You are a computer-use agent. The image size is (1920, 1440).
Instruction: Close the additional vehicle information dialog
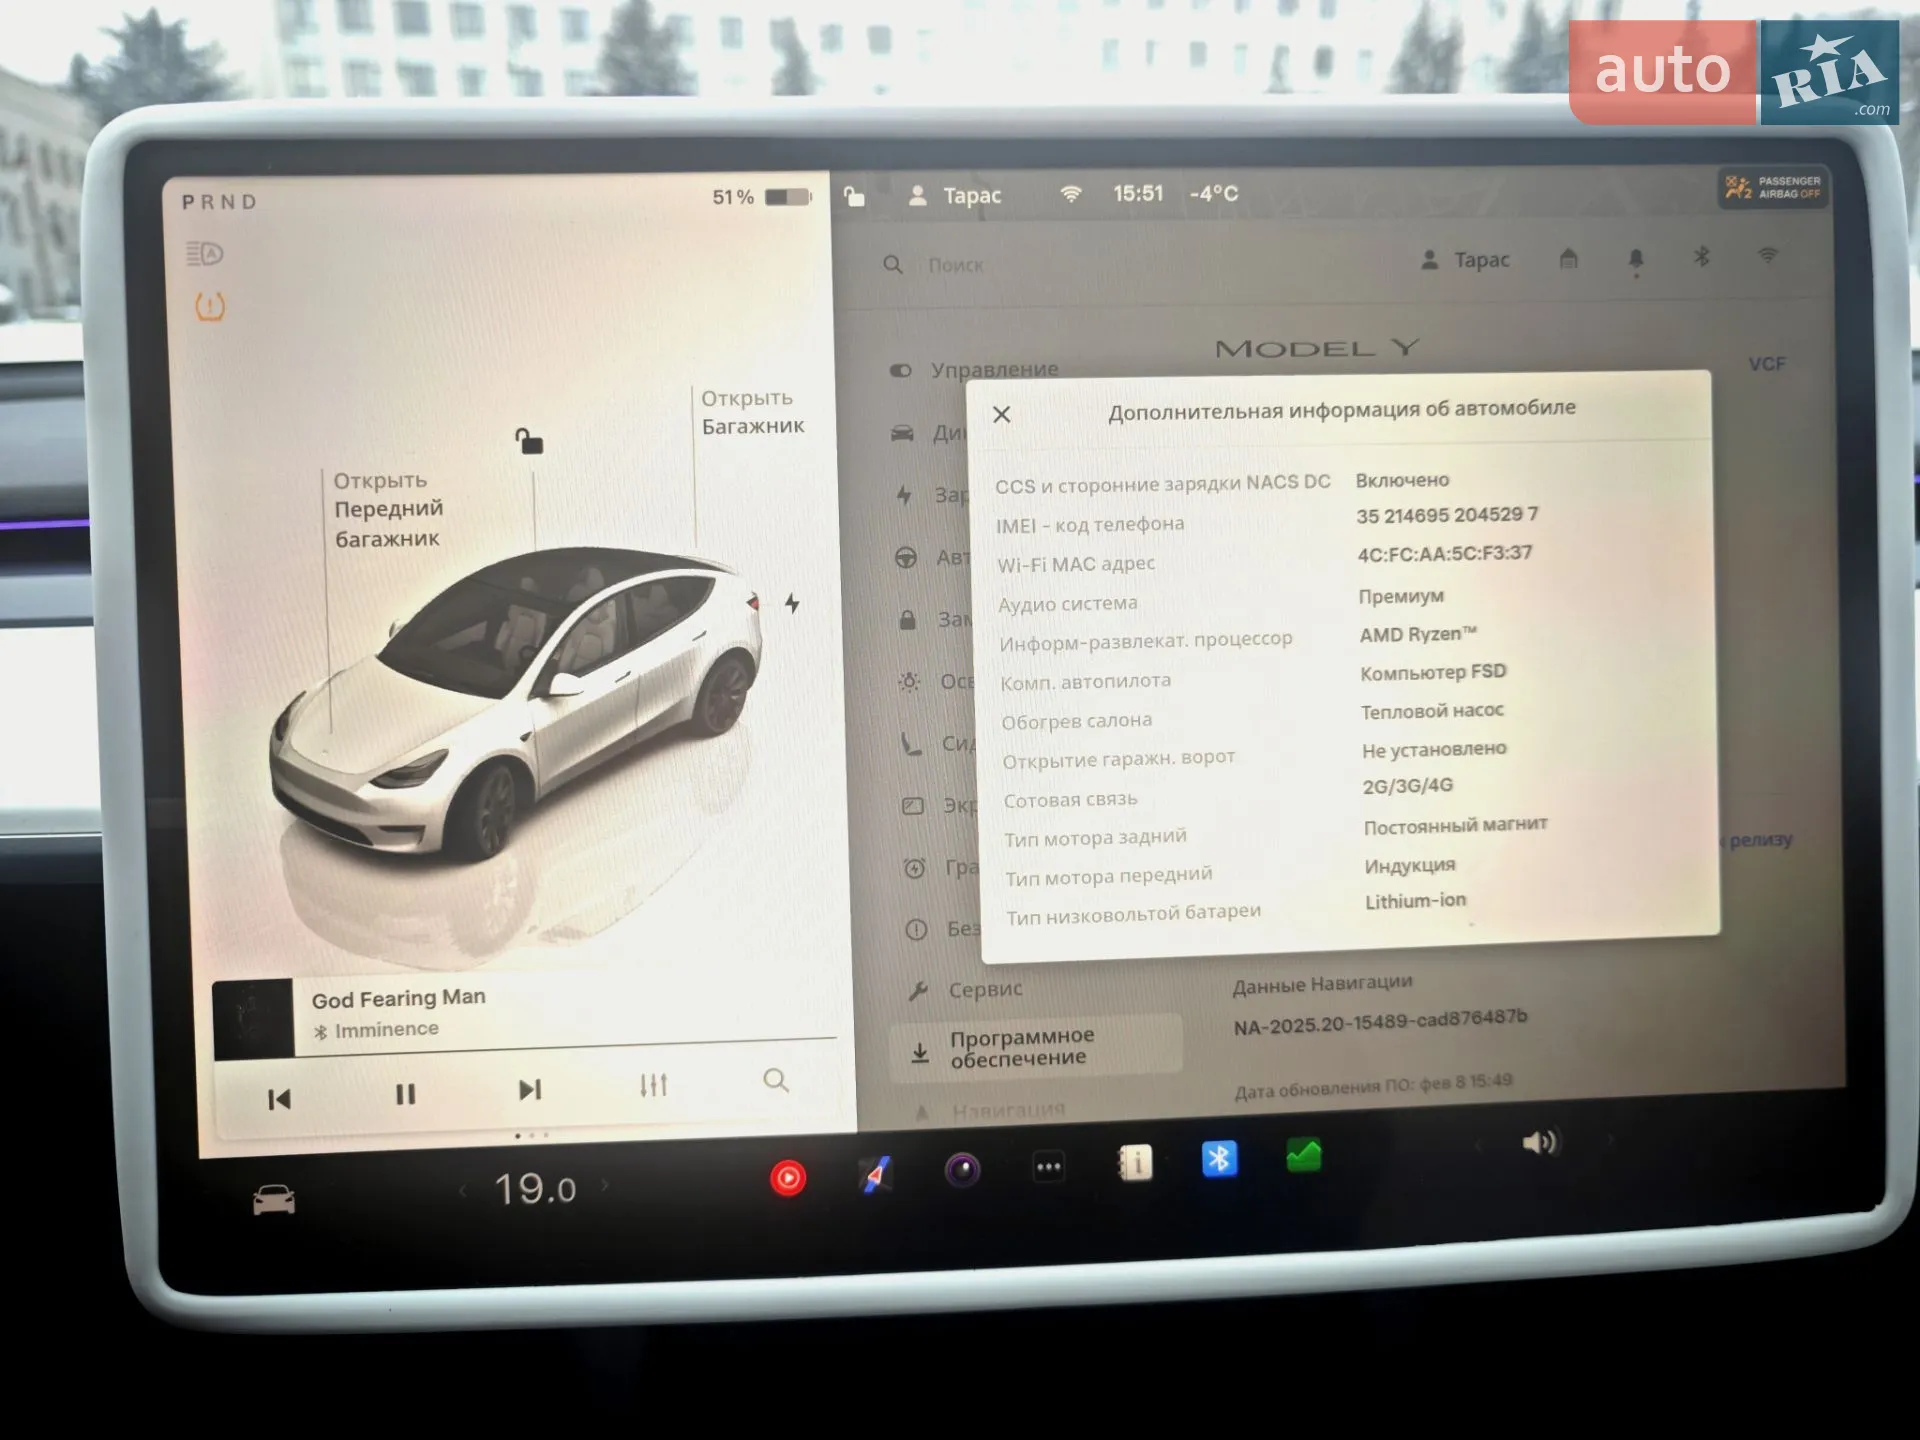coord(1002,414)
